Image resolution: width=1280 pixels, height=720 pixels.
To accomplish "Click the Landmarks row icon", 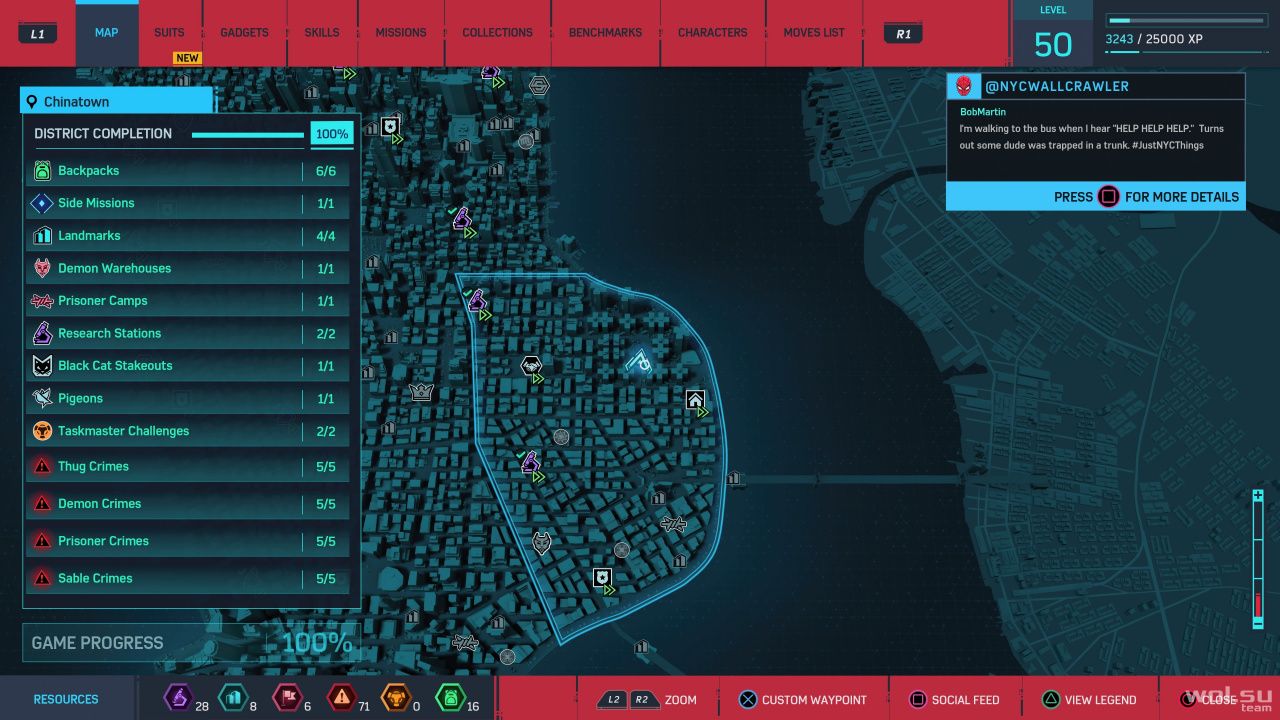I will point(42,236).
